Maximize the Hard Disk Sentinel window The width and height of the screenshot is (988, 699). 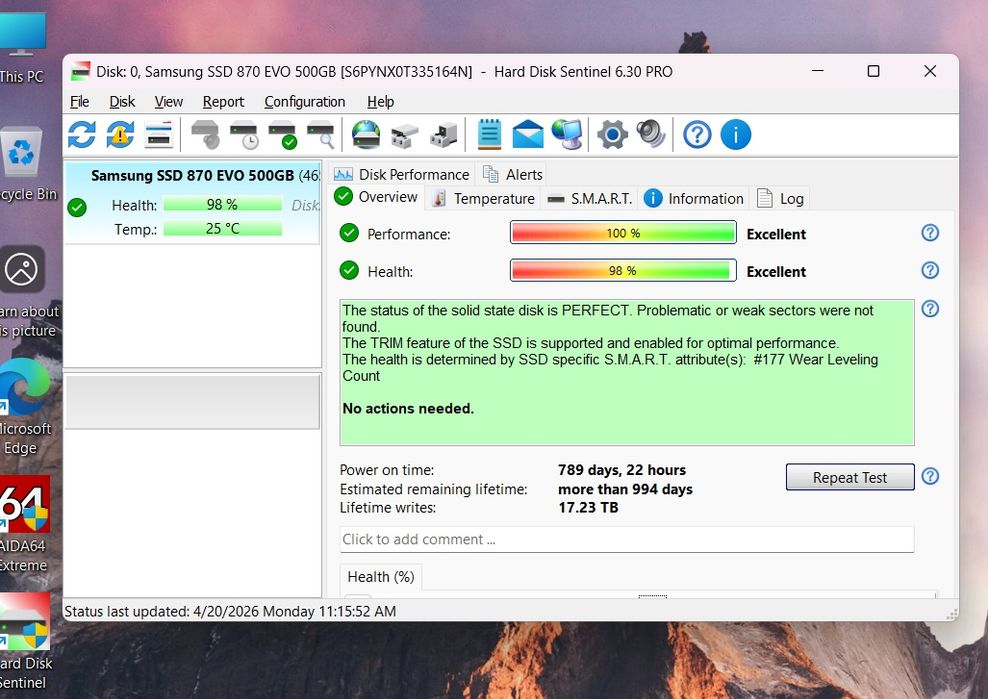coord(873,71)
